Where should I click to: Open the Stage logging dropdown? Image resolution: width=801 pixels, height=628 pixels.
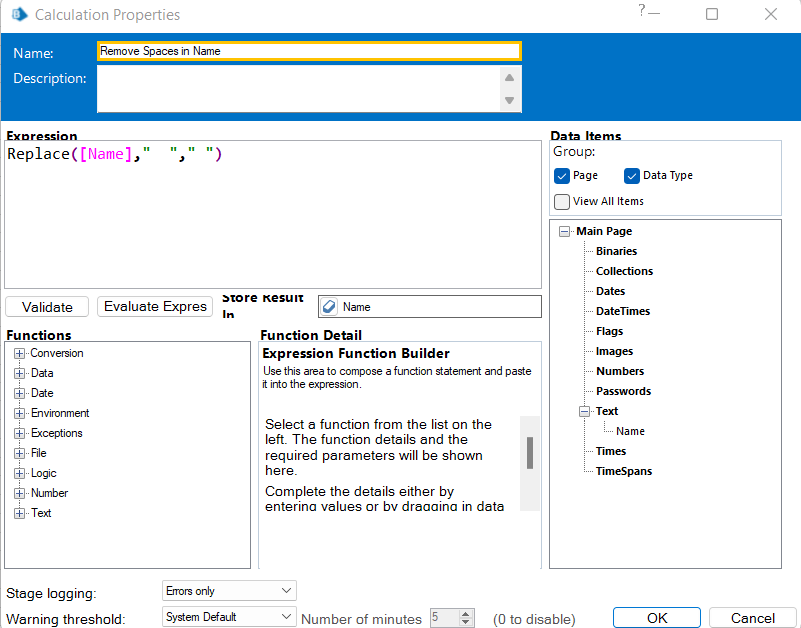[x=287, y=590]
